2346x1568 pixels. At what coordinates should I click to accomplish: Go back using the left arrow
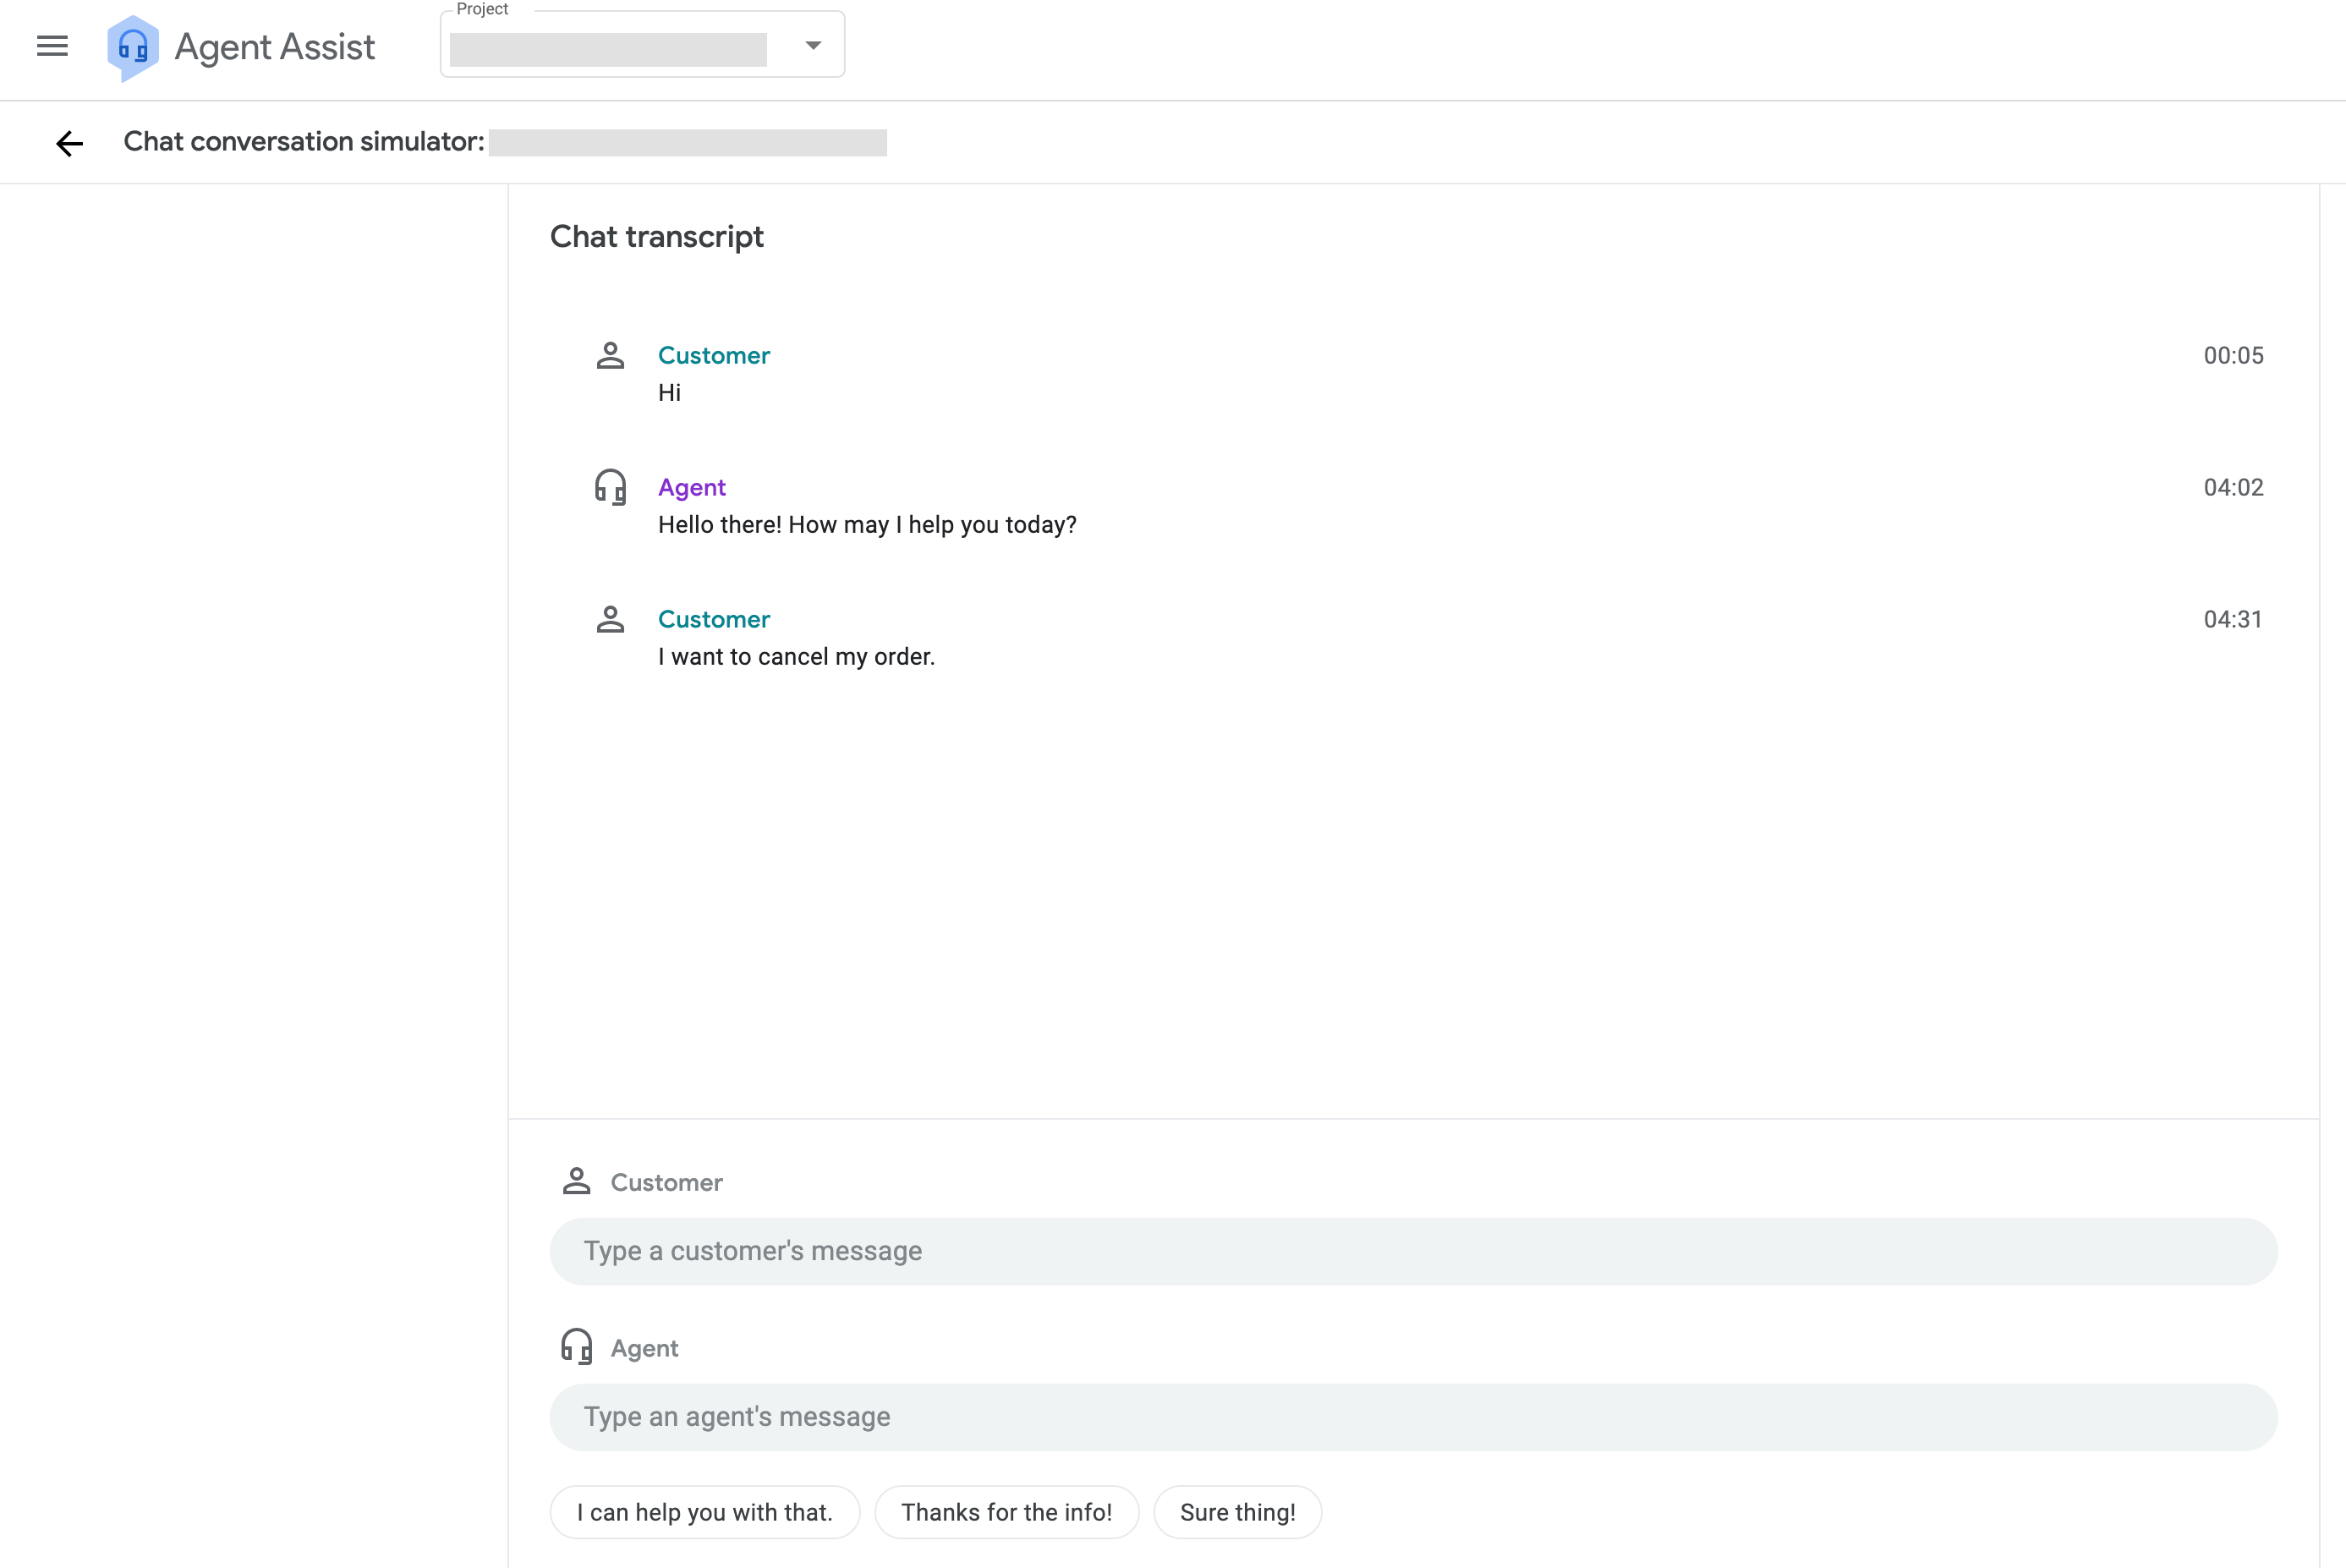tap(69, 143)
